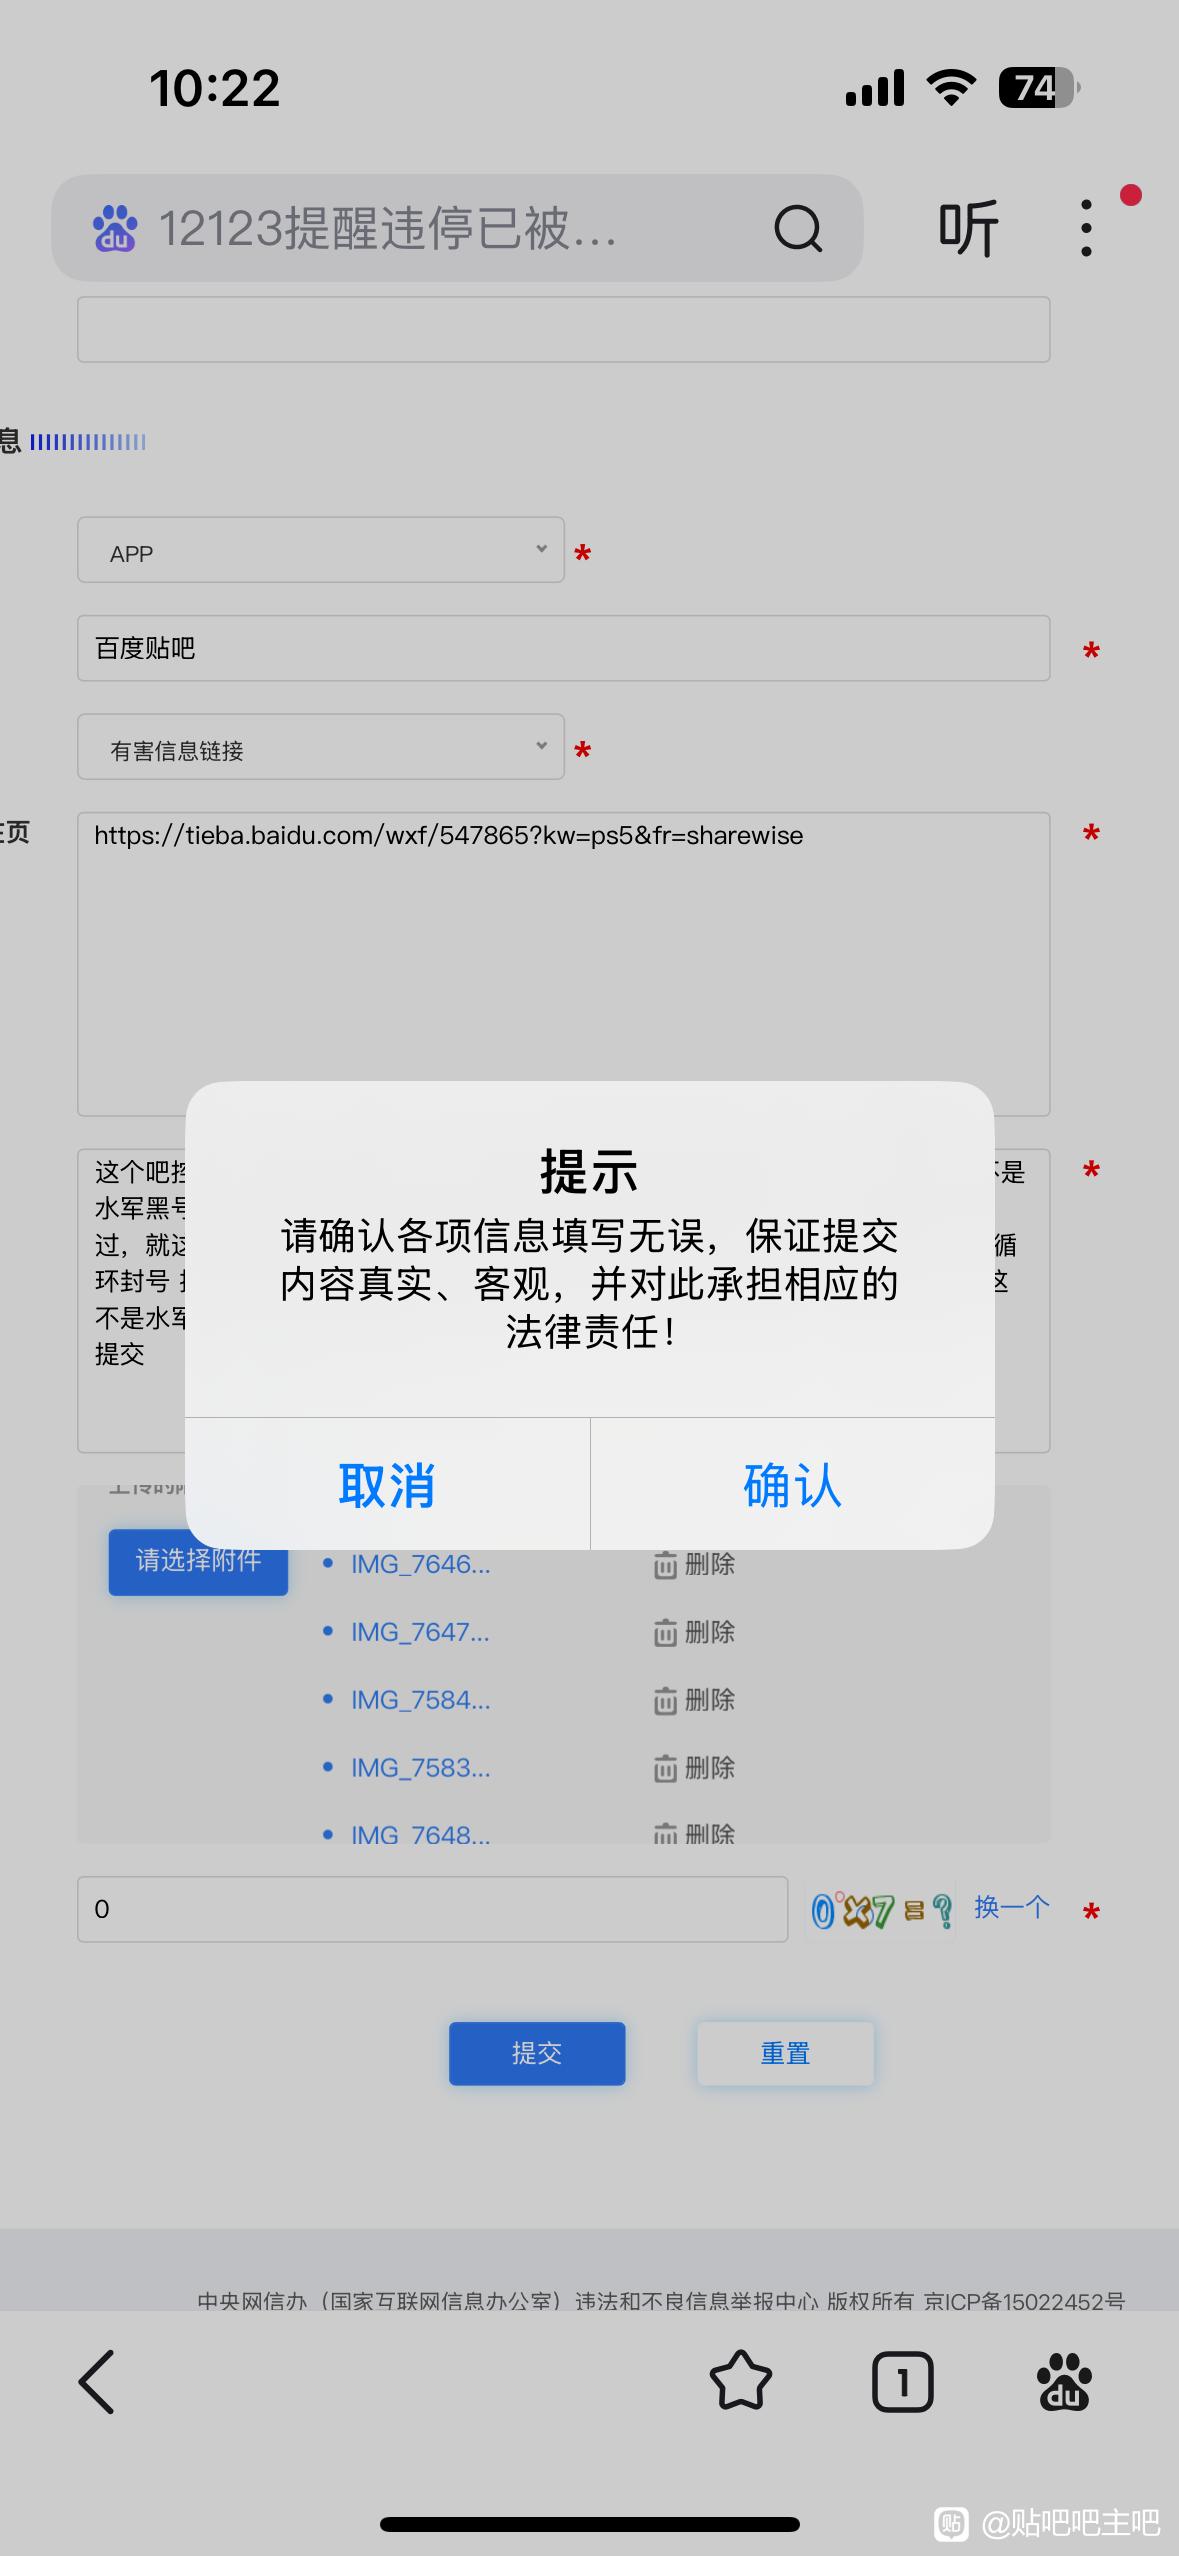Tap the back arrow in bottom bar
1179x2556 pixels.
click(x=97, y=2382)
